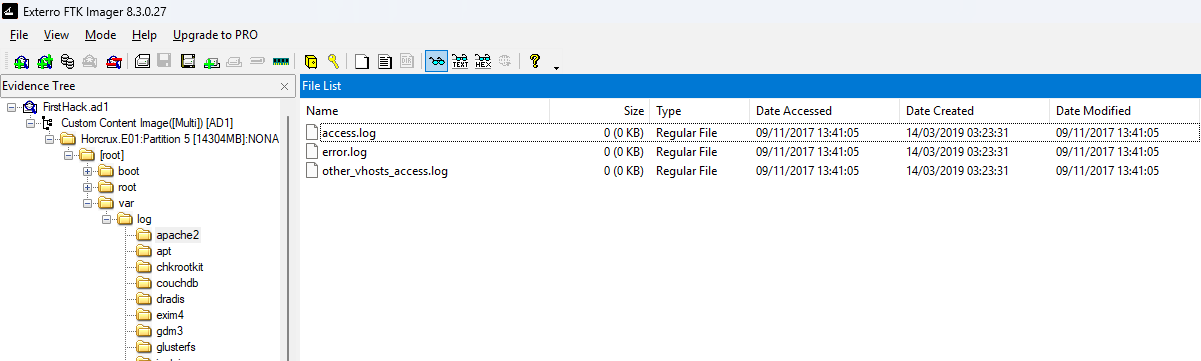
Task: Collapse the var folder node
Action: (x=87, y=203)
